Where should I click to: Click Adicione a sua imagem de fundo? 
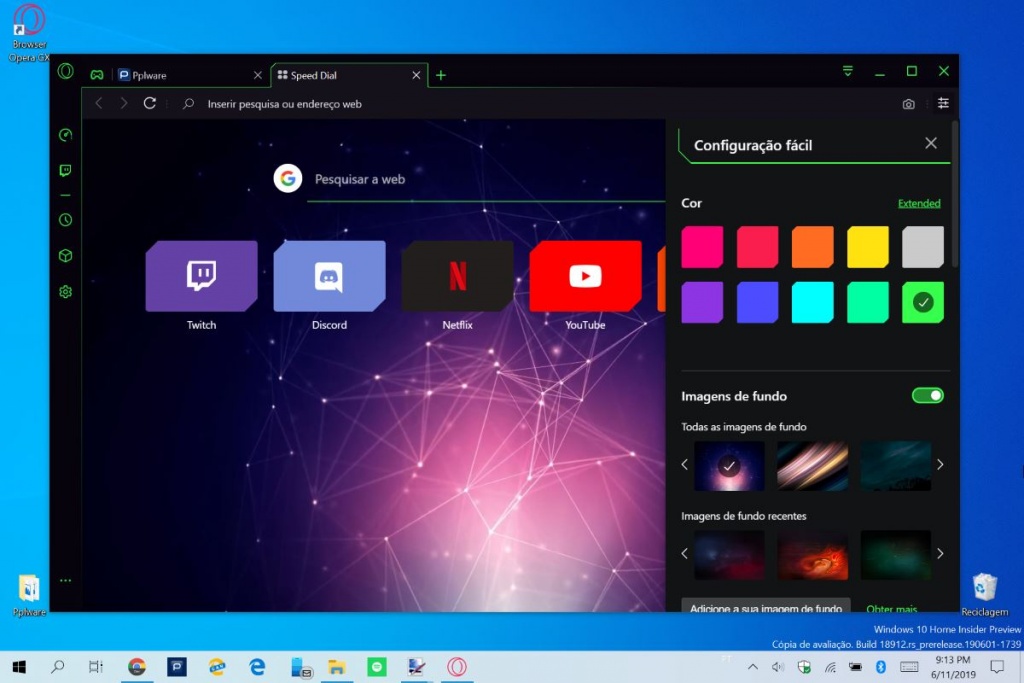point(766,607)
